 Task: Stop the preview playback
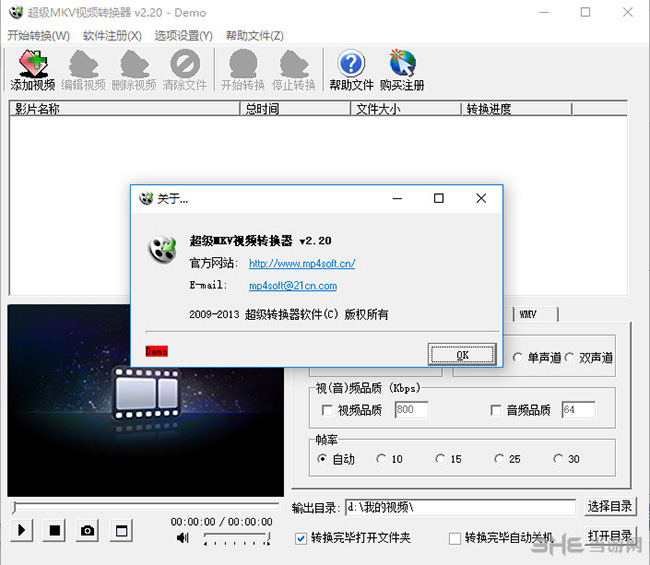coord(55,530)
